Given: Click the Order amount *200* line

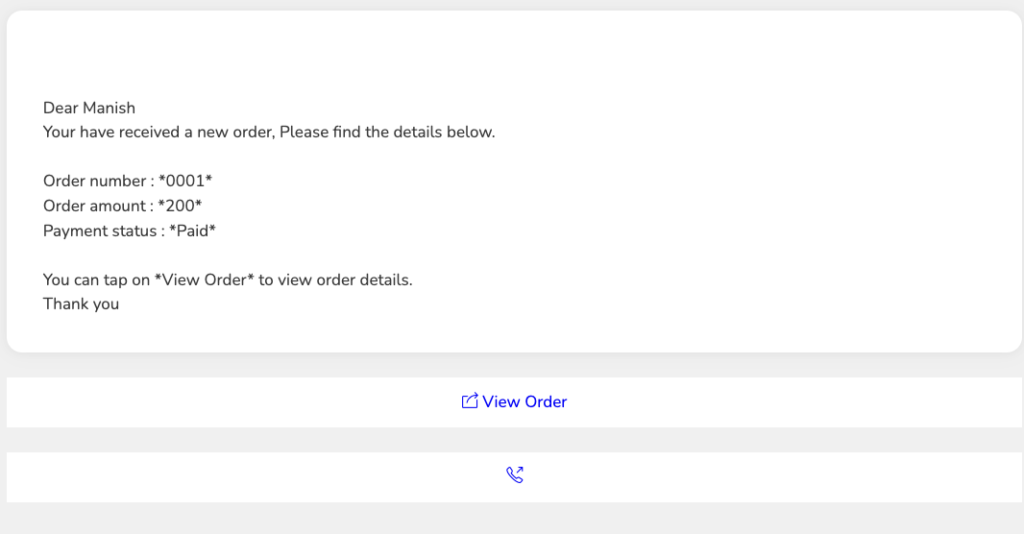Looking at the screenshot, I should (123, 206).
